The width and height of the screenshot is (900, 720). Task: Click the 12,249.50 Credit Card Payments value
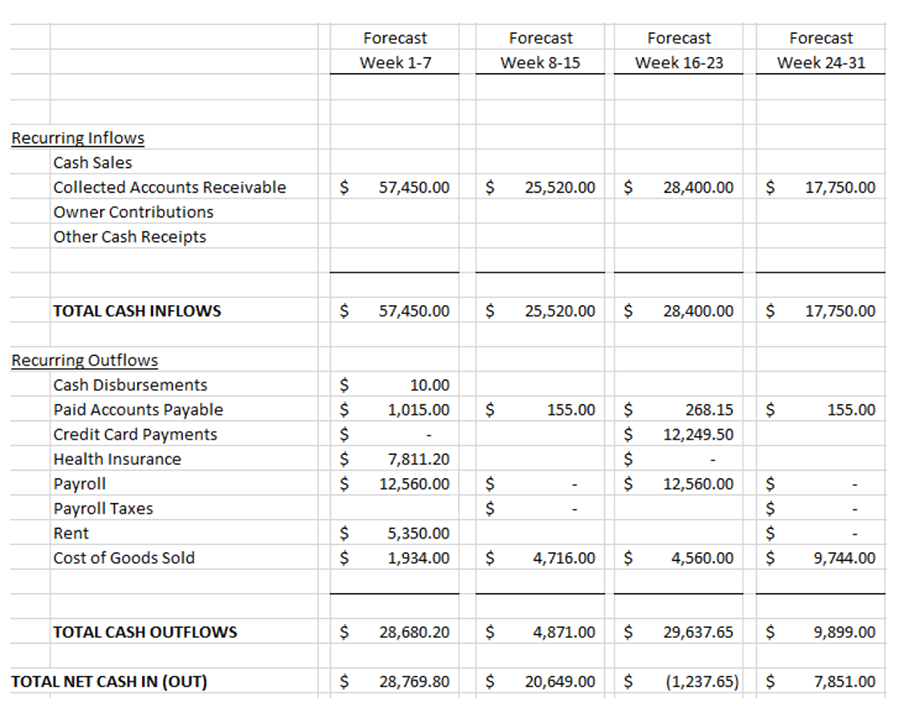(x=699, y=434)
